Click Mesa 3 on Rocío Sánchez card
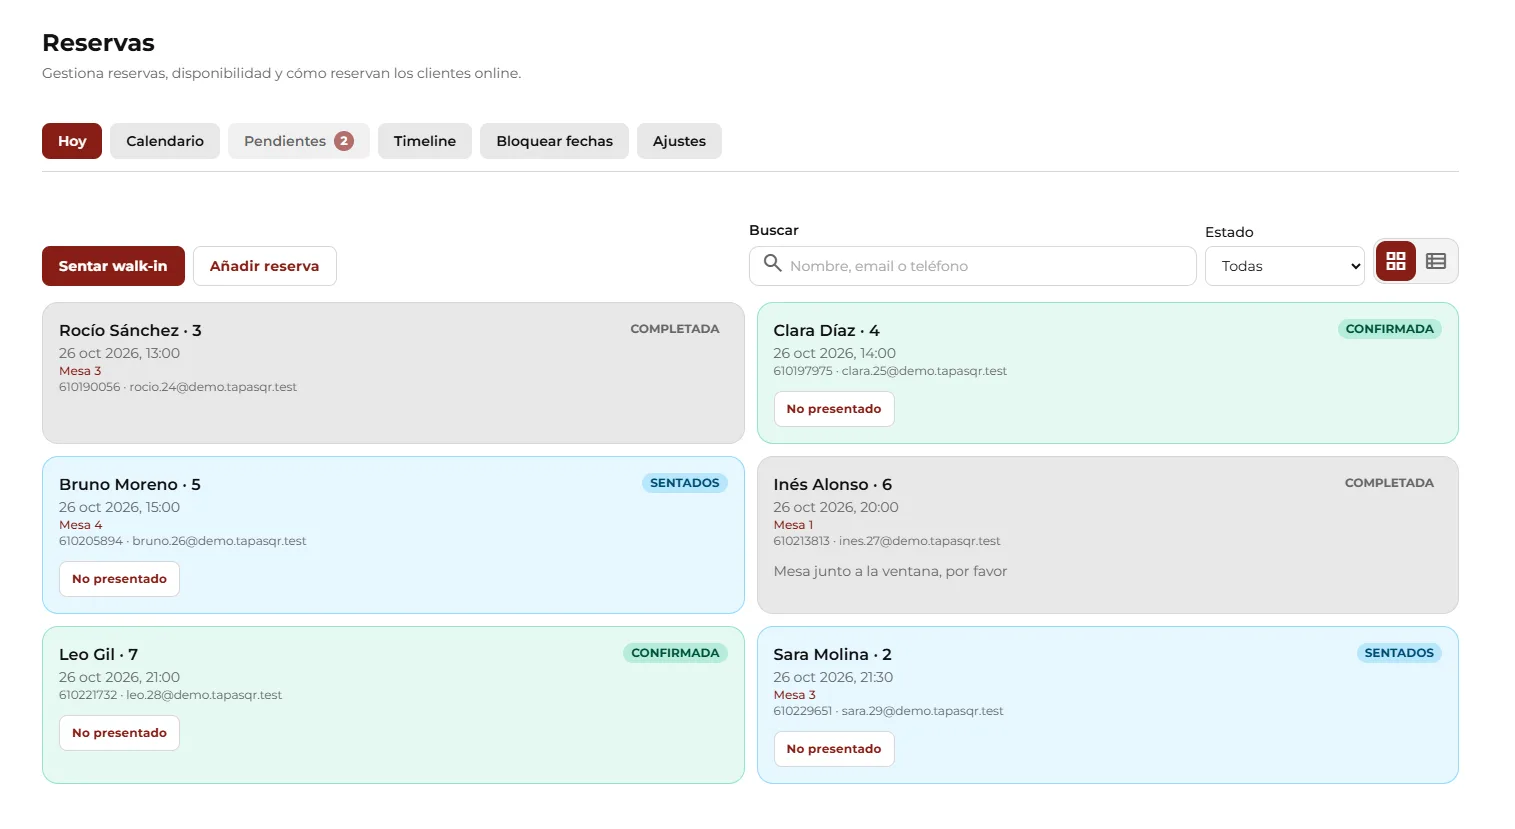The height and width of the screenshot is (829, 1515). point(80,371)
